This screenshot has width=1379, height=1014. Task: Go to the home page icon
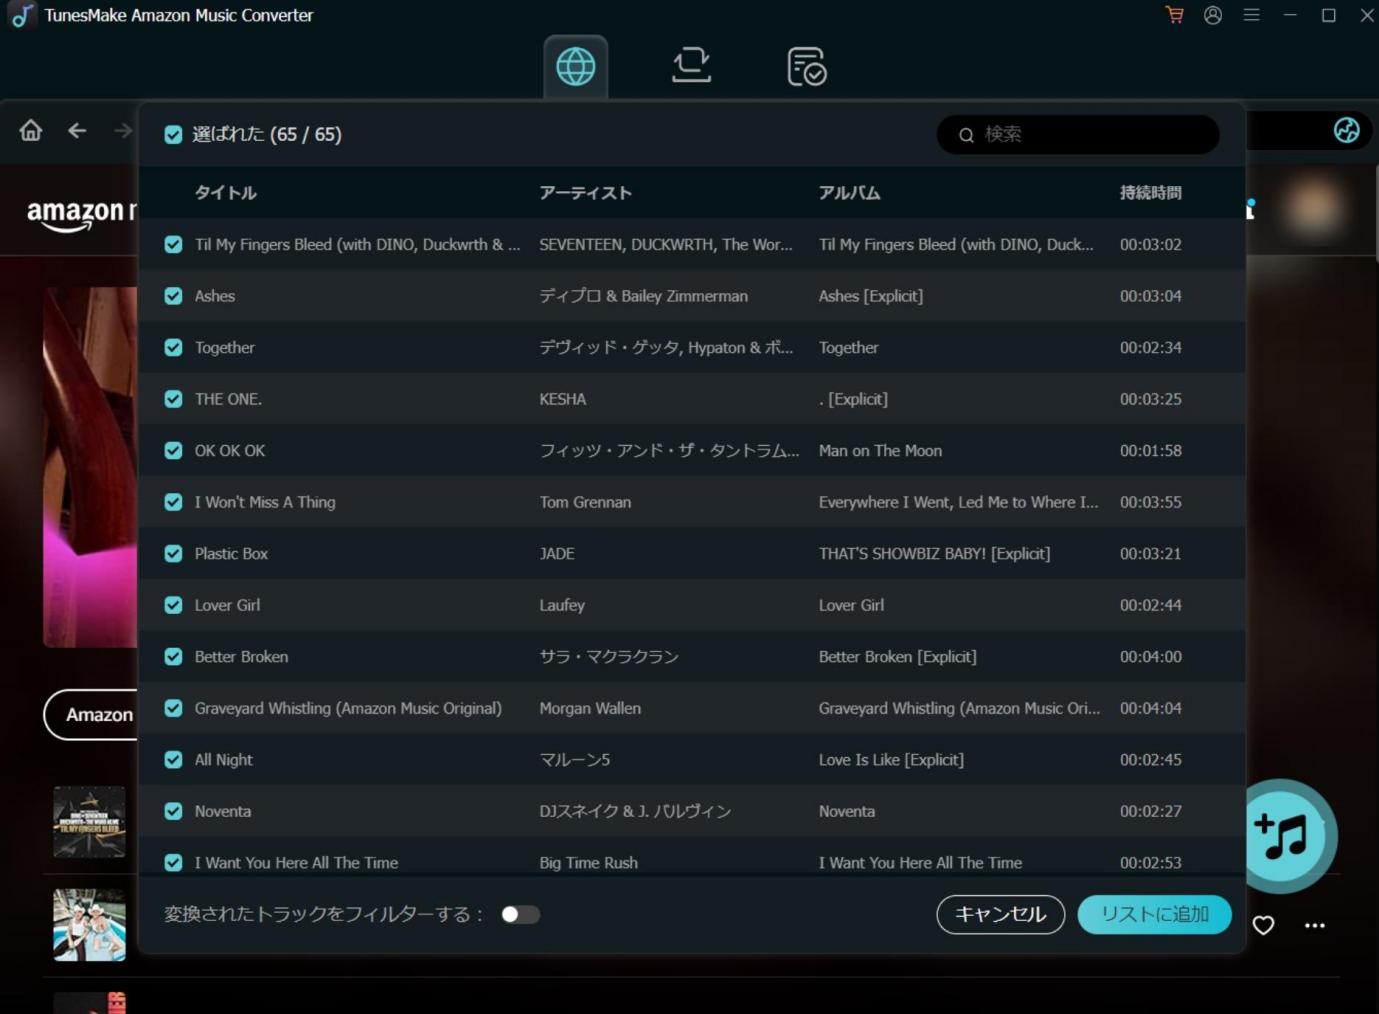click(31, 130)
